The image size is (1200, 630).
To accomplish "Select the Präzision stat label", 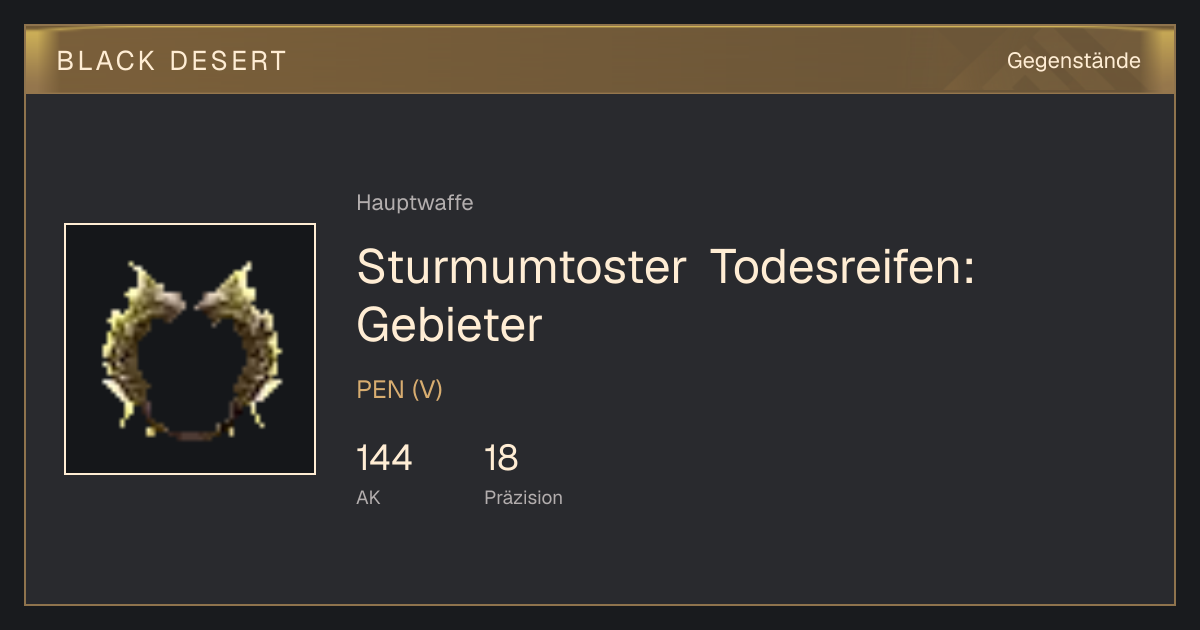I will (x=524, y=497).
